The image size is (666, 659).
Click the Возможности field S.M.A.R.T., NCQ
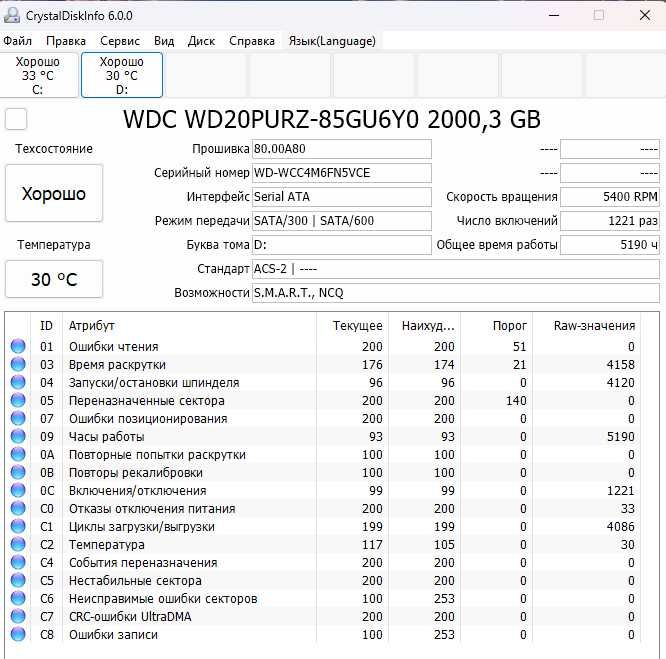(456, 293)
